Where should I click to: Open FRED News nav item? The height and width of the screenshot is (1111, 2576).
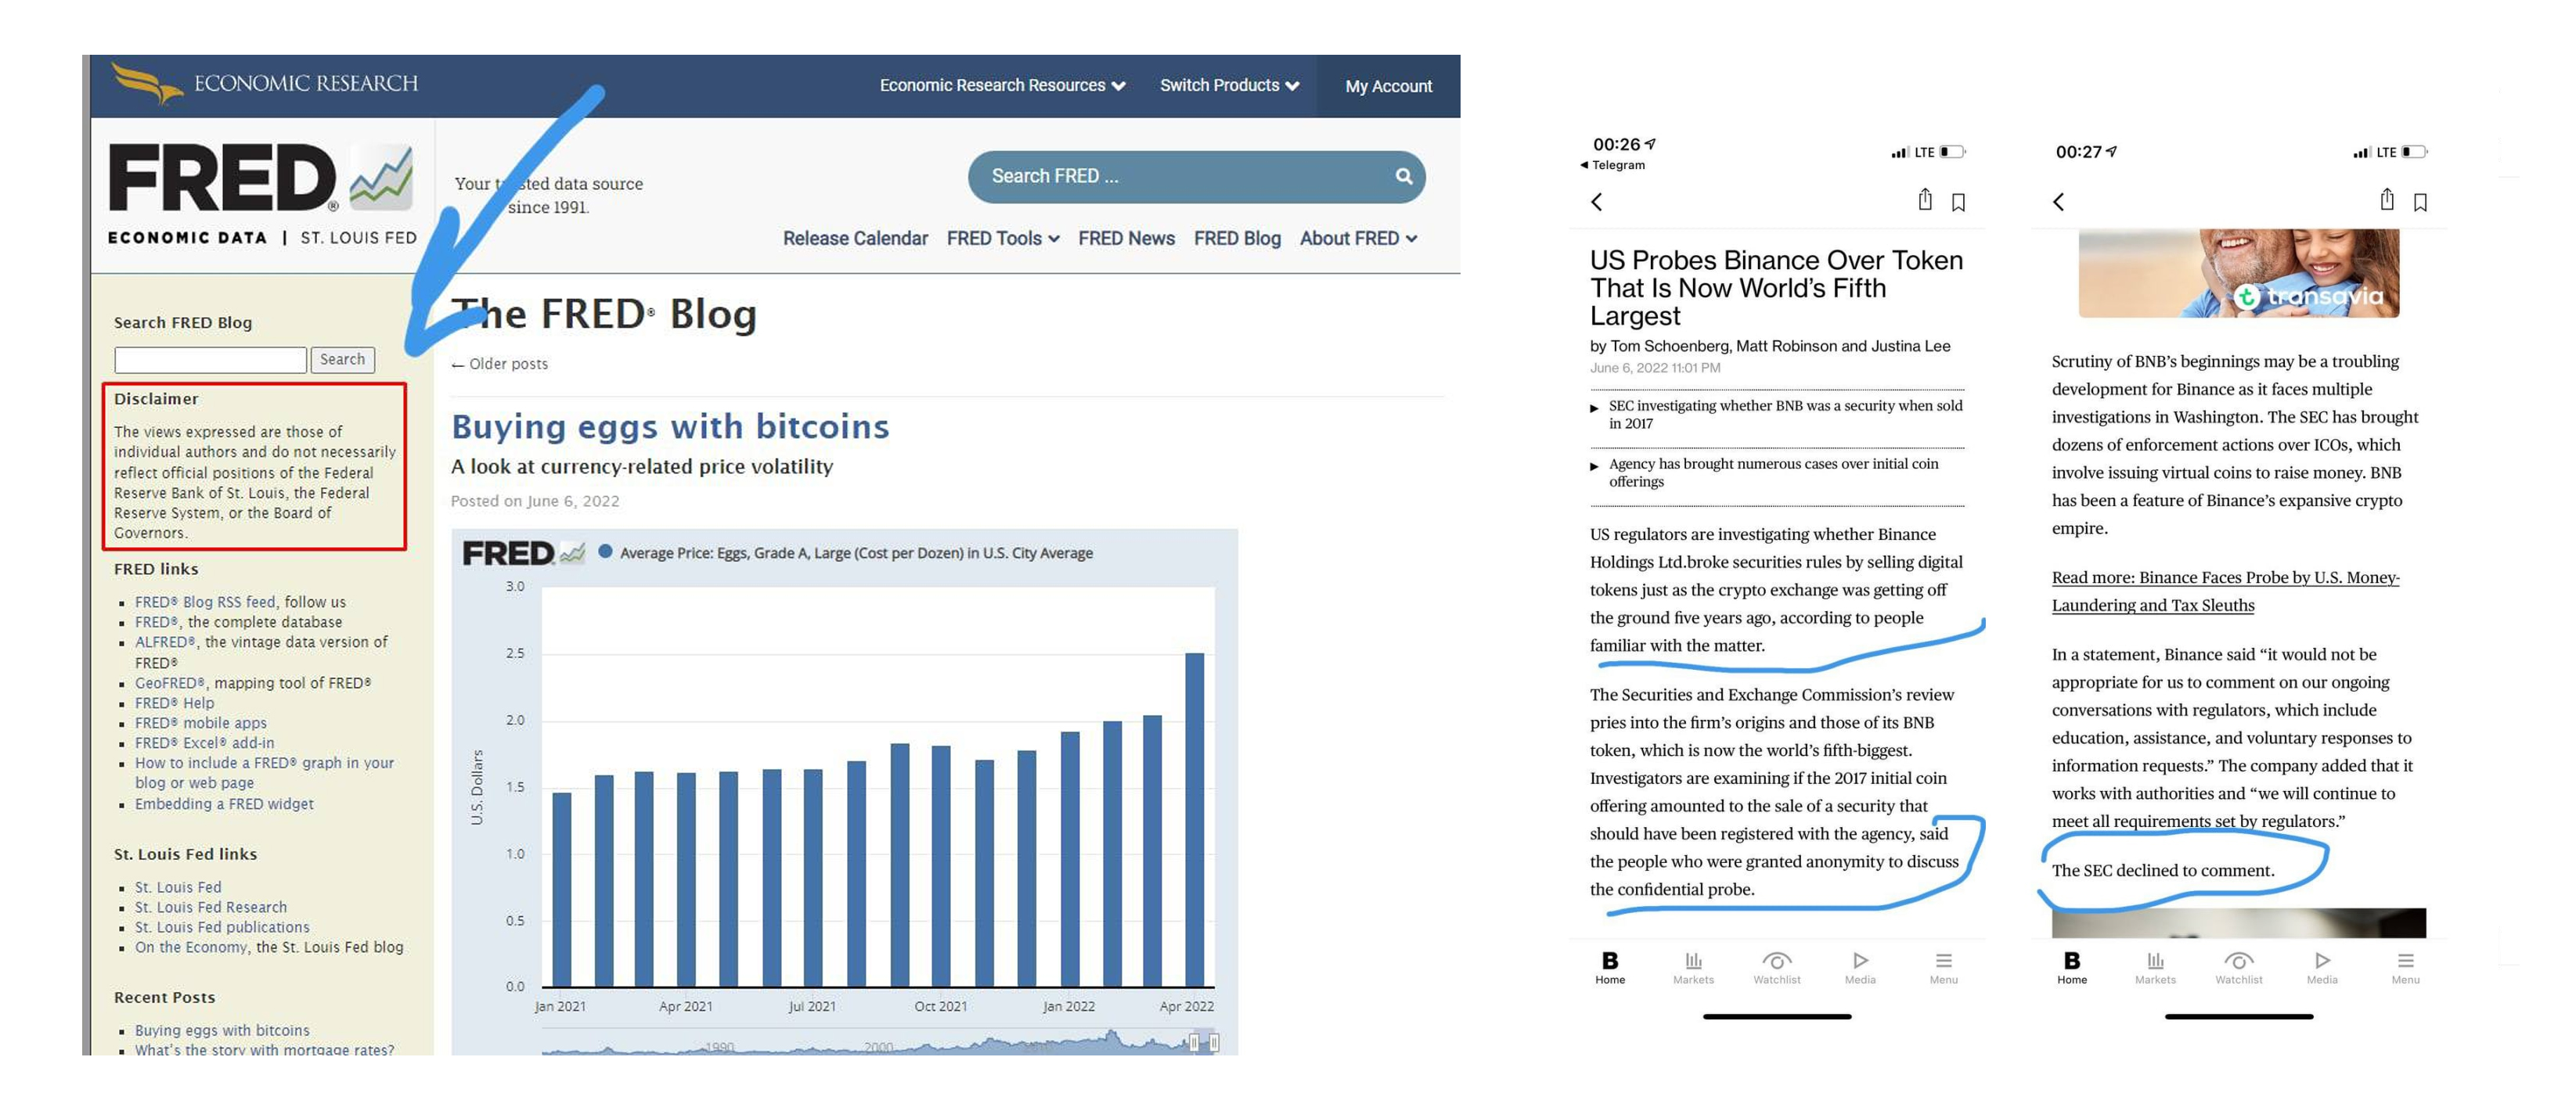[x=1126, y=238]
